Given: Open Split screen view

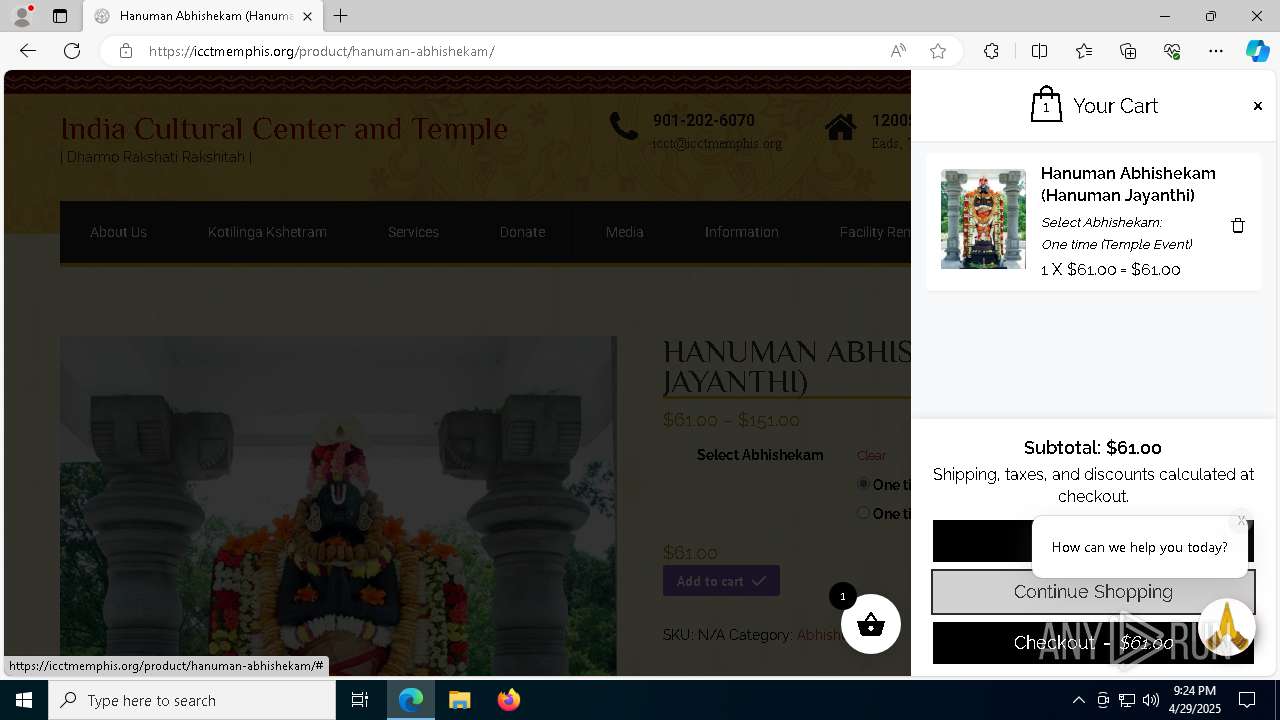Looking at the screenshot, I should click(x=1039, y=51).
